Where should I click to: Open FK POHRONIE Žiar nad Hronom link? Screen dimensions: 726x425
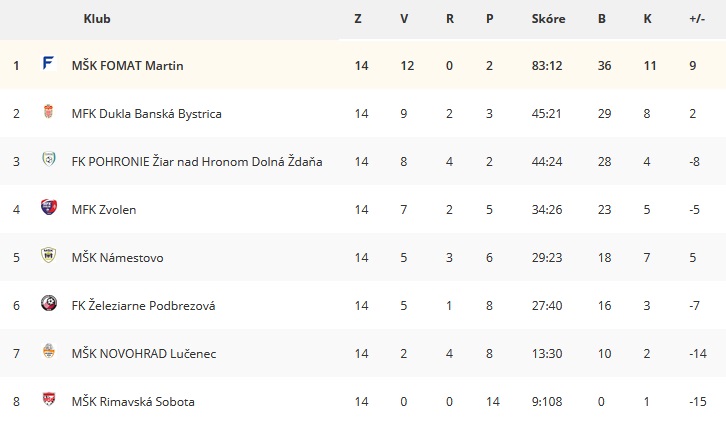point(197,162)
